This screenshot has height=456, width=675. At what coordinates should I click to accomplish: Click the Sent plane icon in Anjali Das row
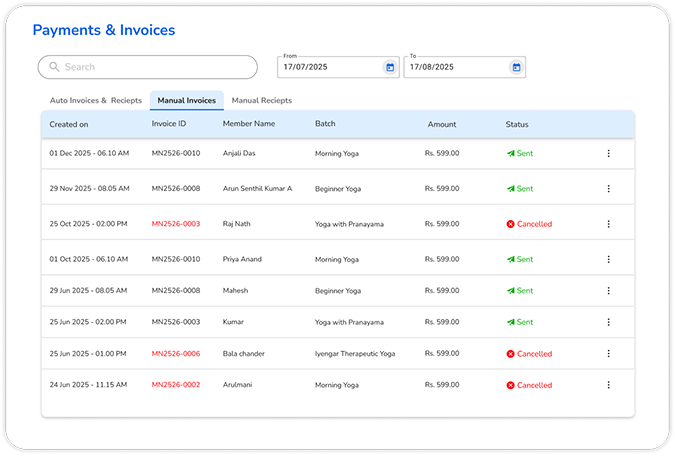[x=511, y=153]
